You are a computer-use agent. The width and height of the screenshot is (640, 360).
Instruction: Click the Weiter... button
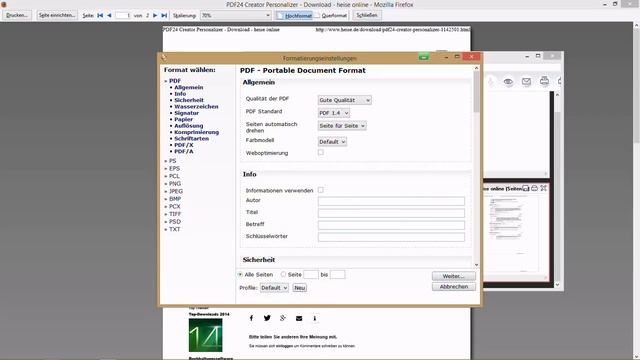pyautogui.click(x=454, y=276)
